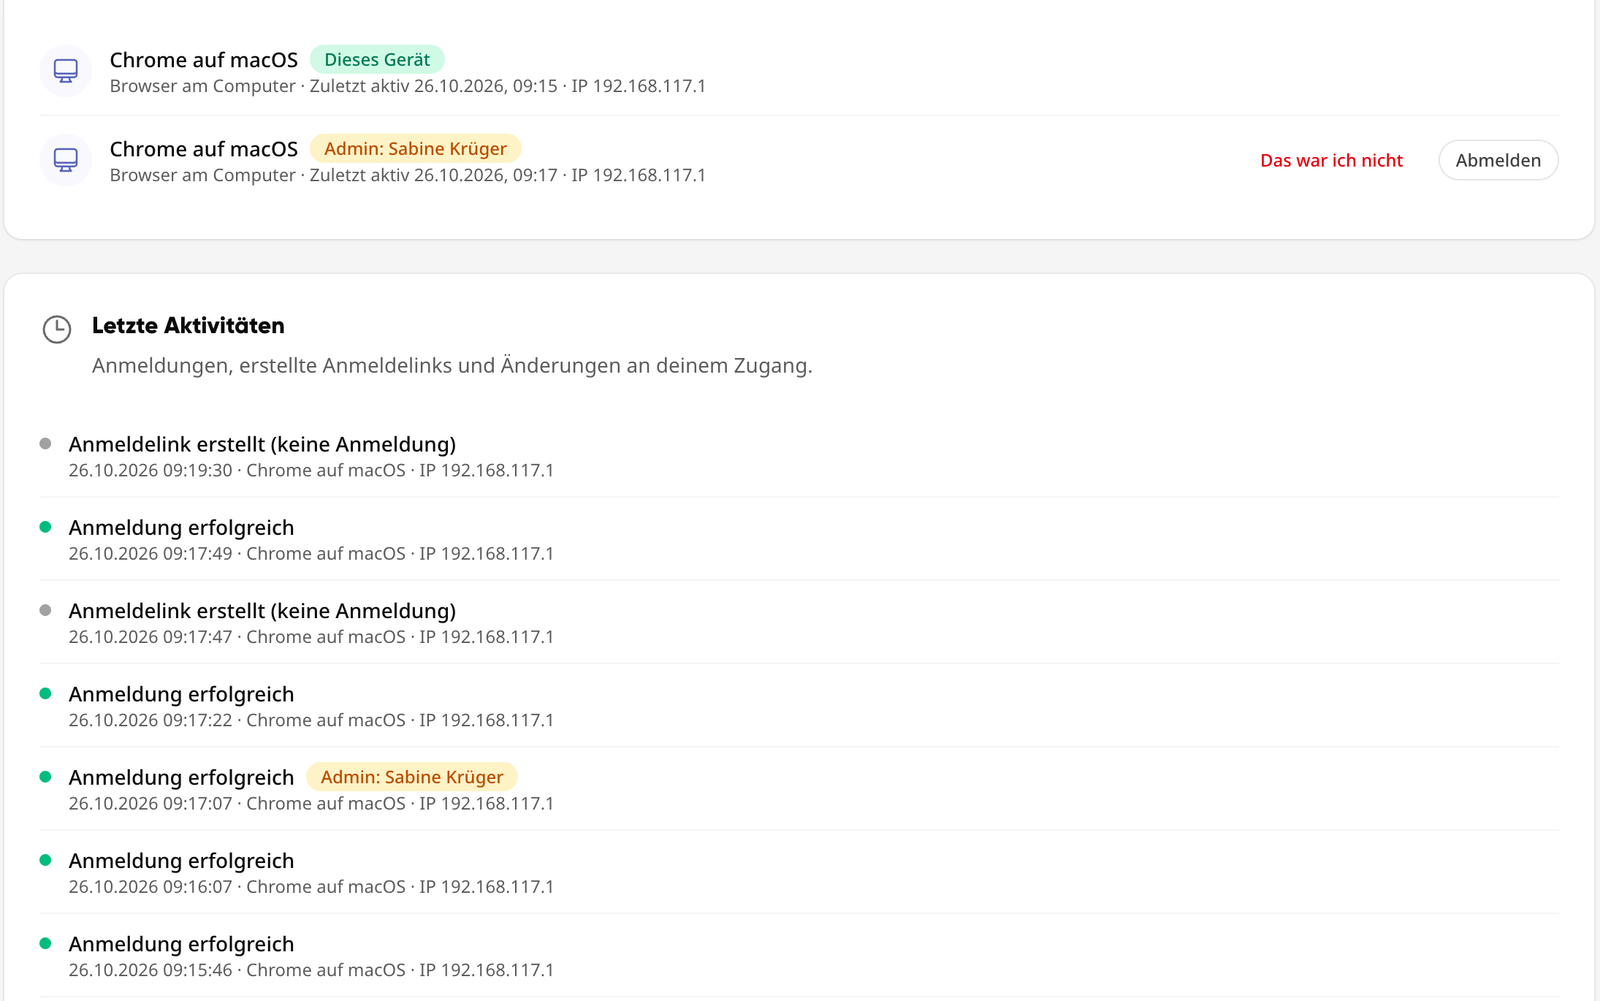Click the 'Dieses Gerät' badge

(x=377, y=60)
